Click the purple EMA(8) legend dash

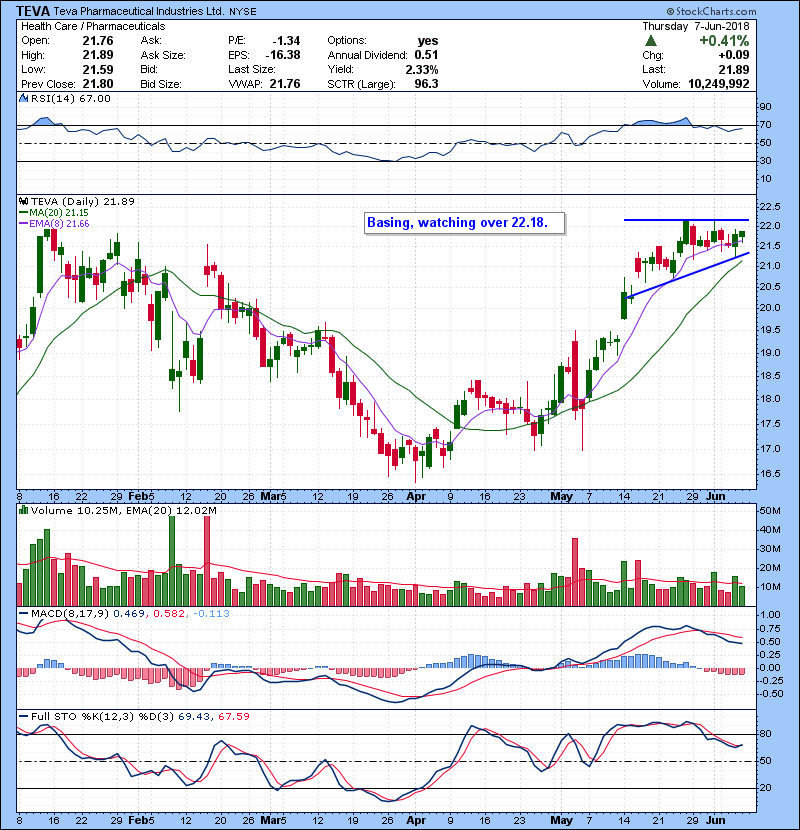click(x=24, y=224)
